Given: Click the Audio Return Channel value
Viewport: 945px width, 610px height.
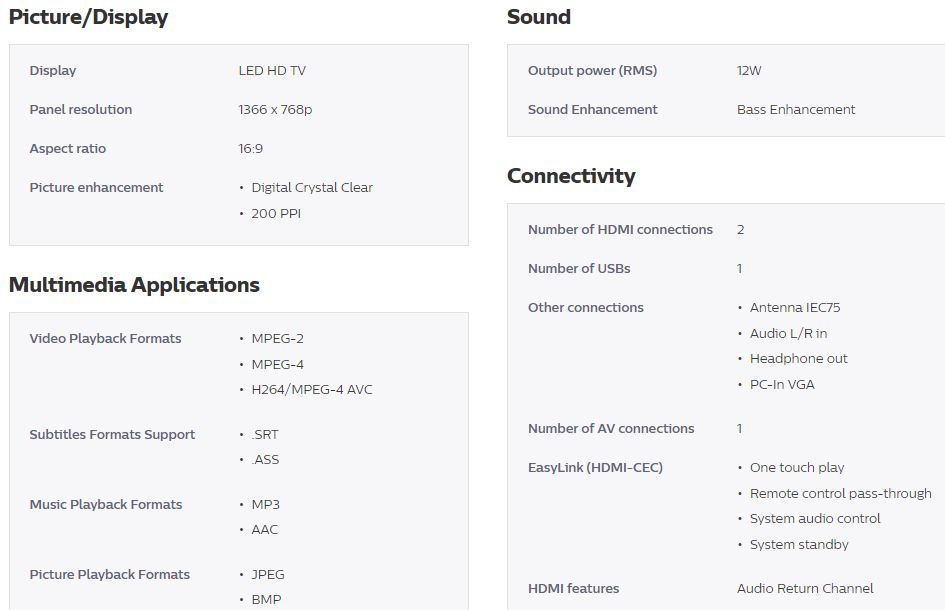Looking at the screenshot, I should coord(805,589).
